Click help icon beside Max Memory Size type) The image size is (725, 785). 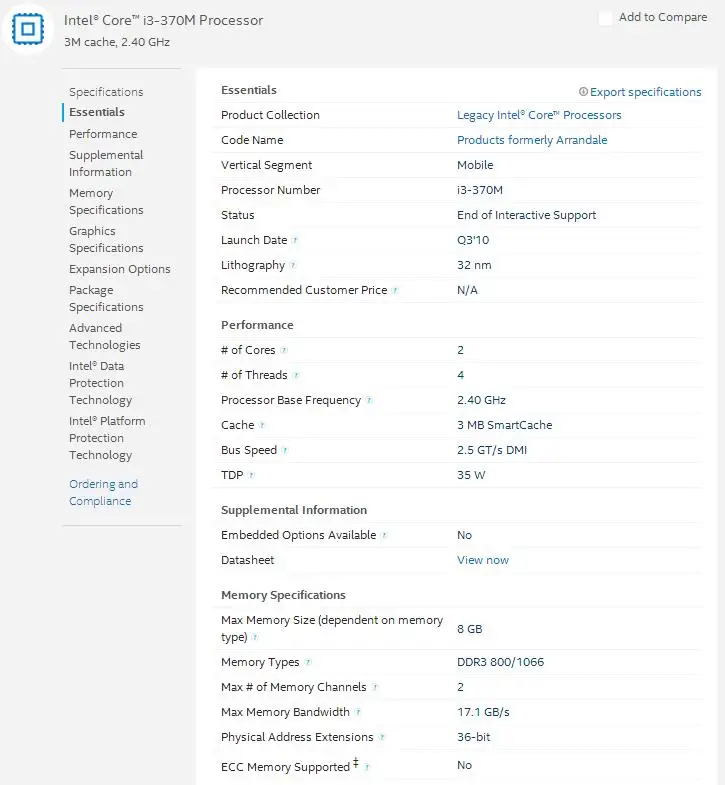(255, 637)
